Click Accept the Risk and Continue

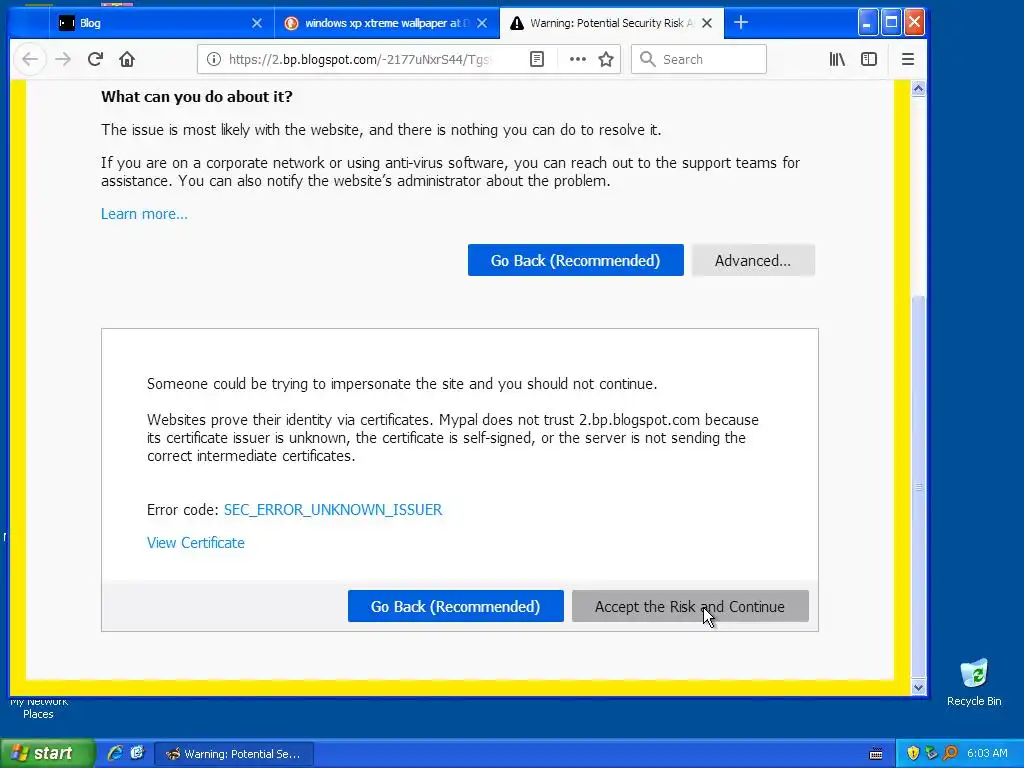[690, 606]
